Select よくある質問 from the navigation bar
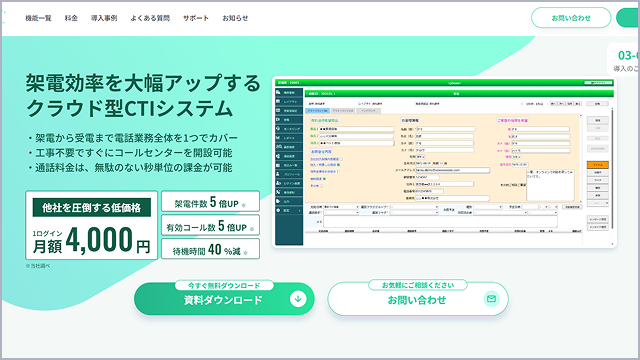The image size is (640, 360). coord(150,18)
